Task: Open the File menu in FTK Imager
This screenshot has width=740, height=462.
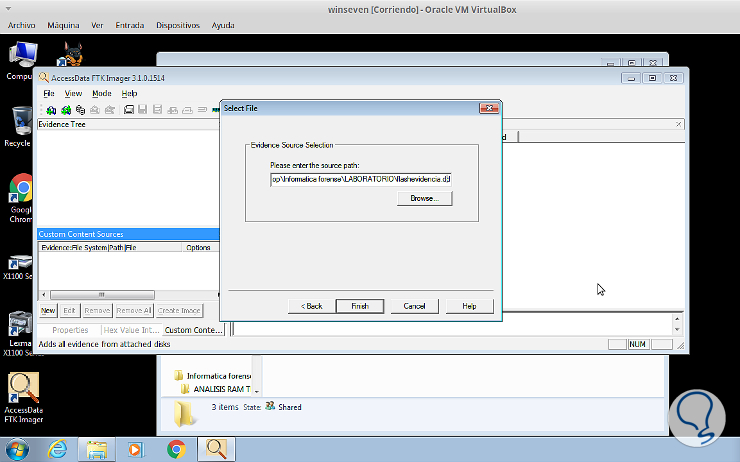Action: pos(49,93)
